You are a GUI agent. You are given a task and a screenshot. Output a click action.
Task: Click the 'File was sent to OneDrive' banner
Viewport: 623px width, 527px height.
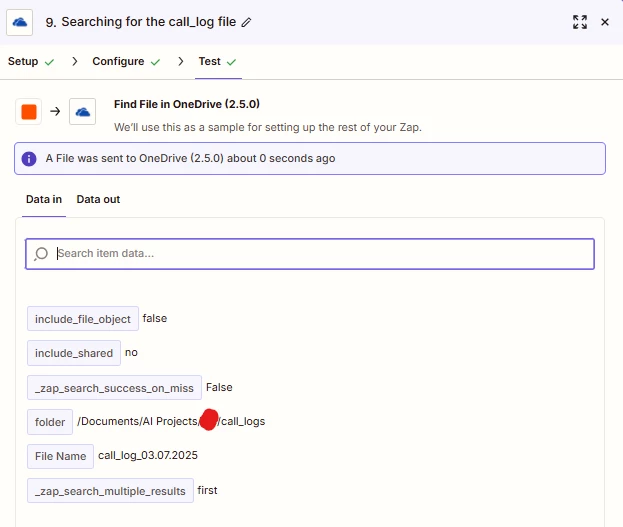click(310, 159)
